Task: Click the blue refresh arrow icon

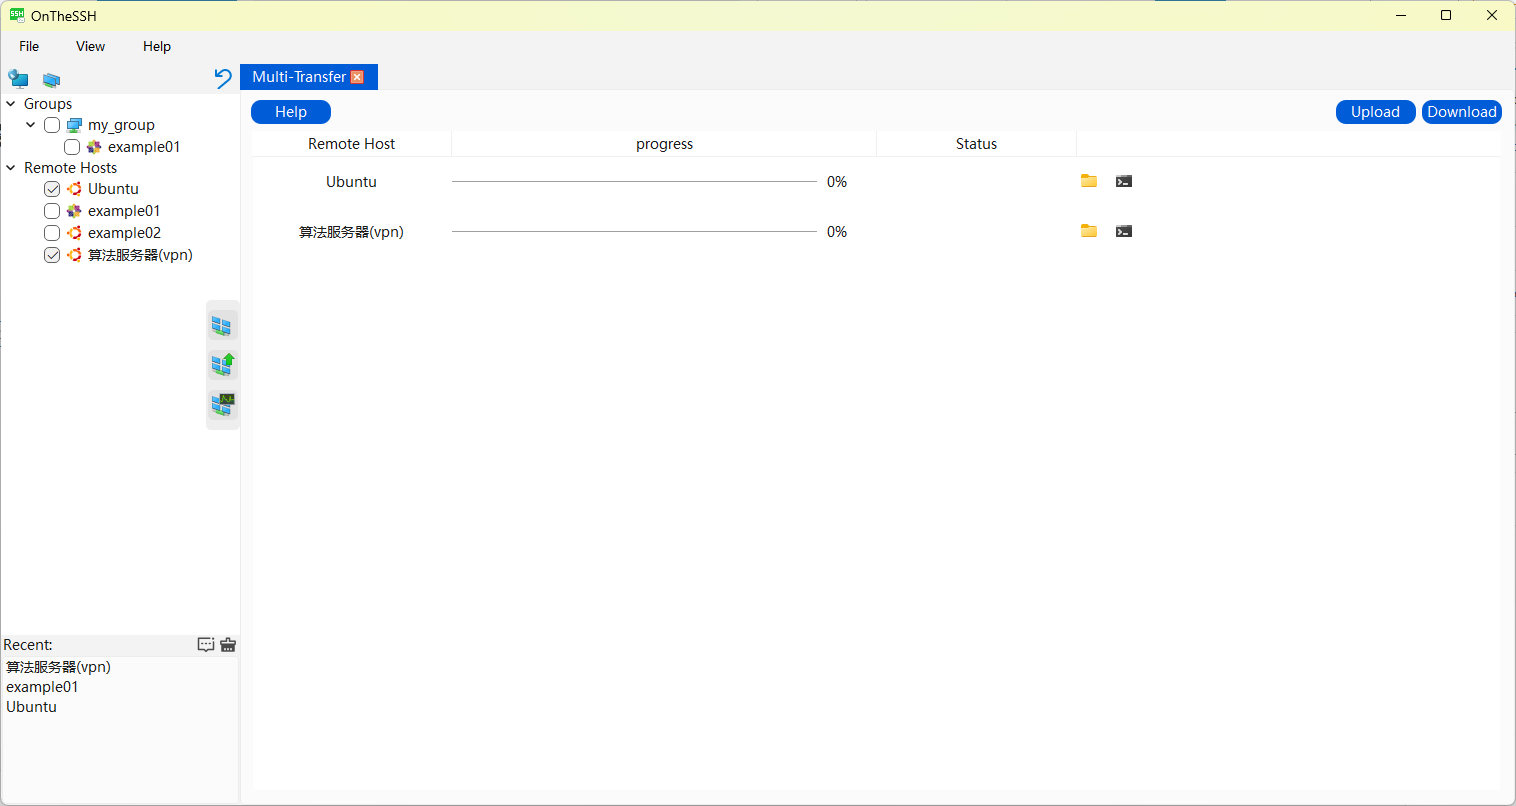Action: click(x=223, y=78)
